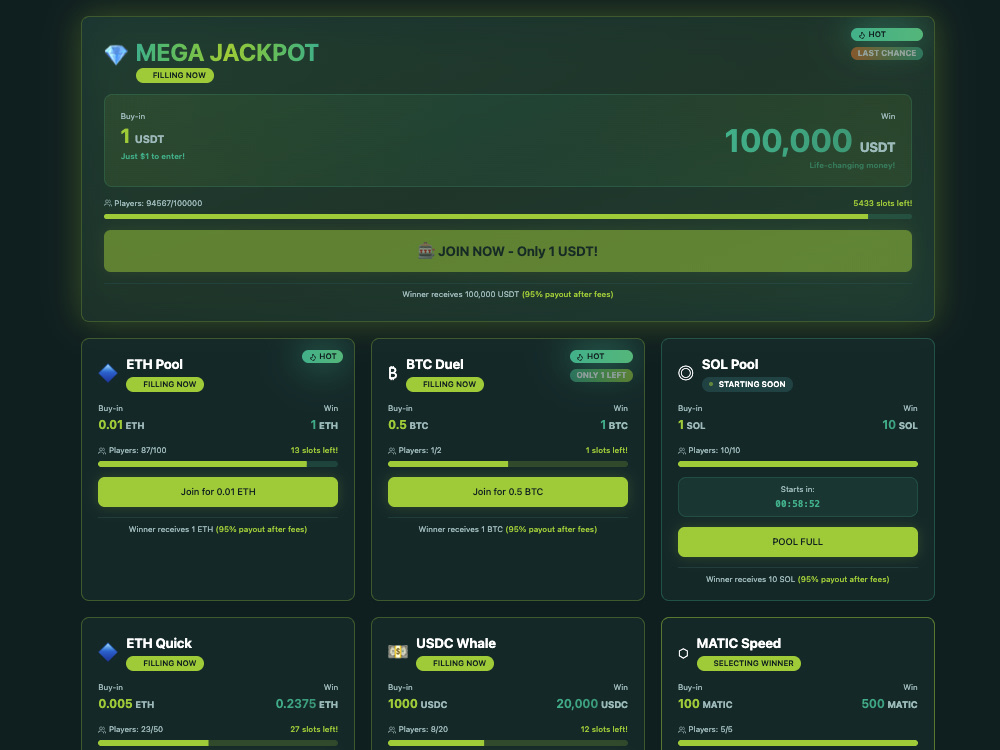Click the HOT badge on BTC Duel
This screenshot has width=1000, height=750.
click(601, 357)
